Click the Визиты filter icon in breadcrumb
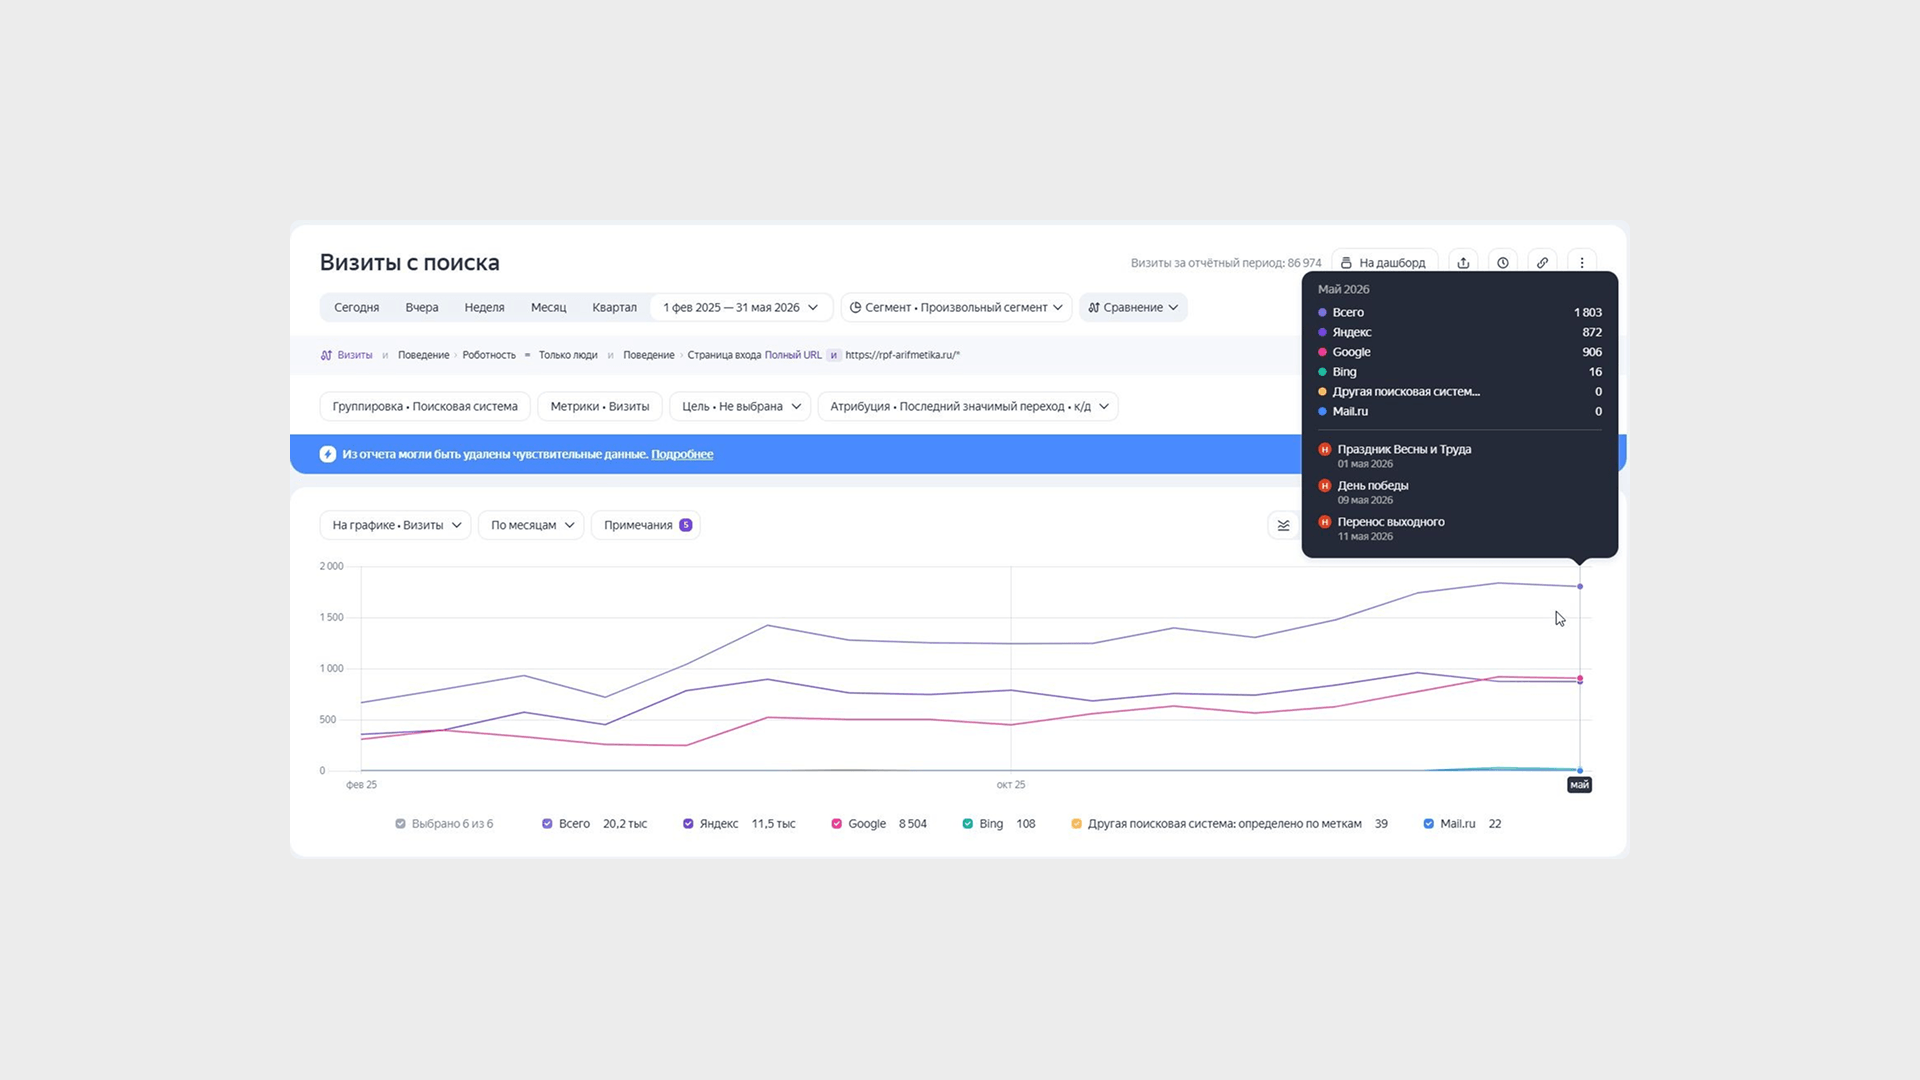The width and height of the screenshot is (1920, 1080). [326, 355]
